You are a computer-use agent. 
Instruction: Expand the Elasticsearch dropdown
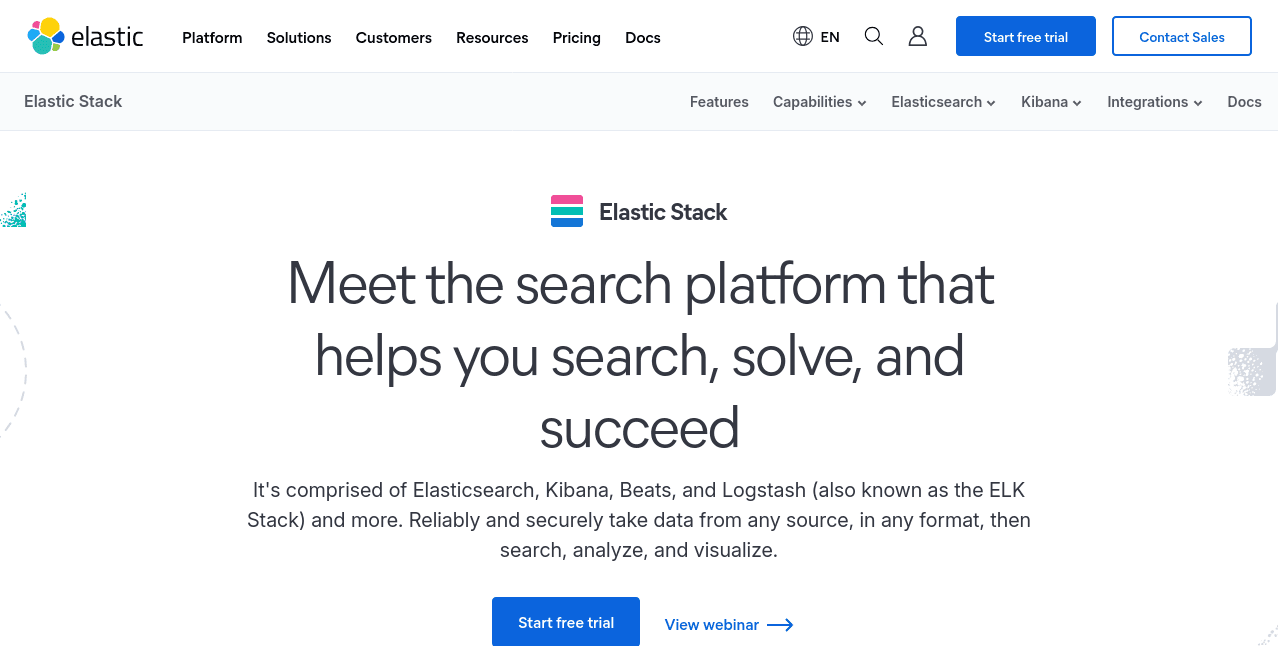coord(944,102)
